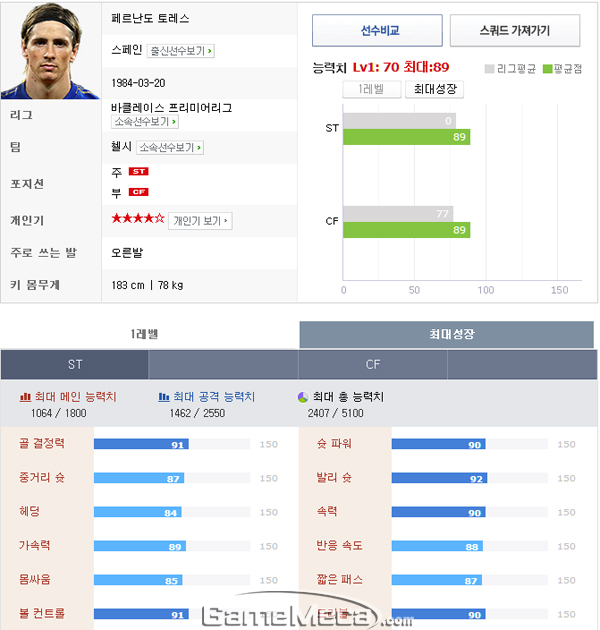
Task: Click the 선수비교 button
Action: point(377,31)
